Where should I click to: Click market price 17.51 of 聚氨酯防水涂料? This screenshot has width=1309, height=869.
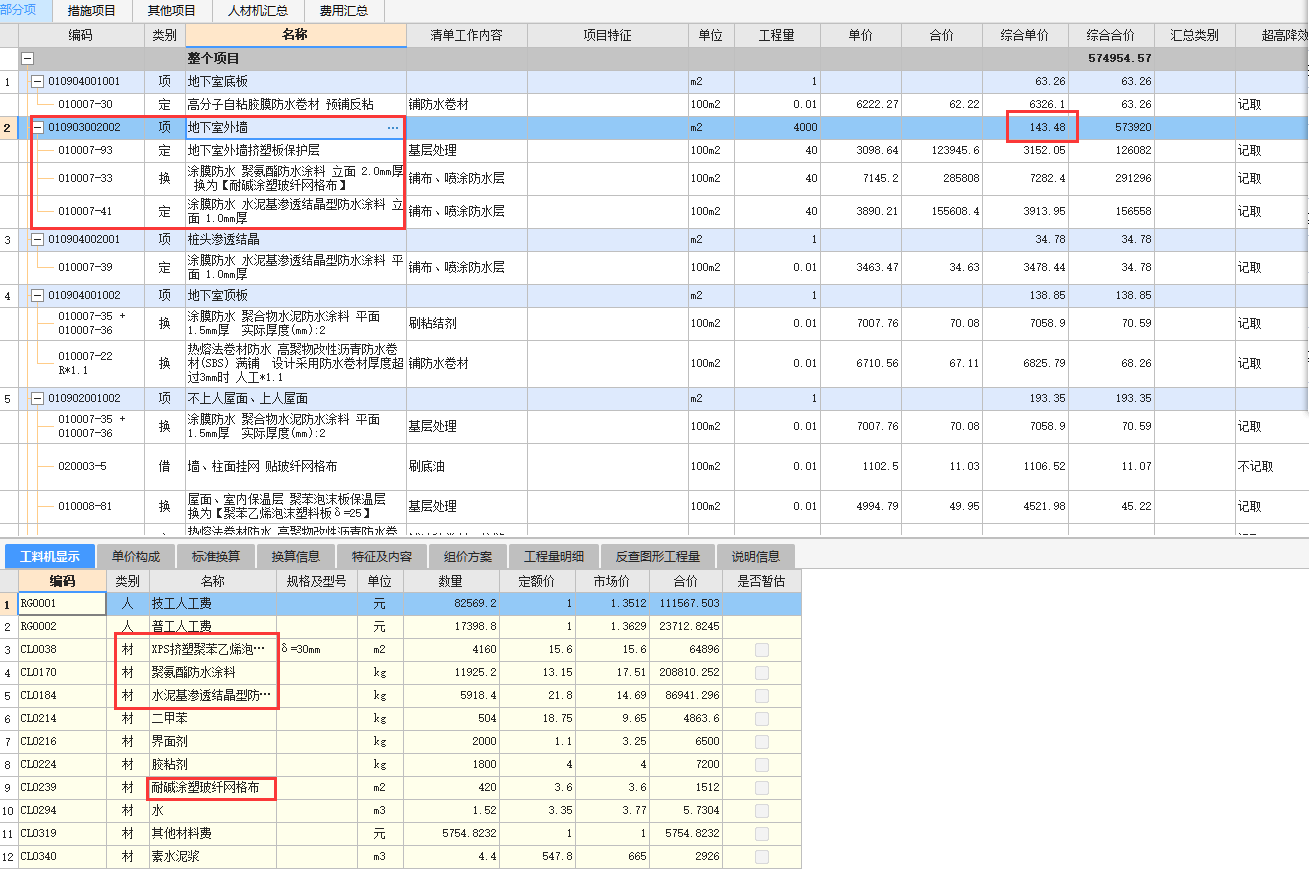612,673
